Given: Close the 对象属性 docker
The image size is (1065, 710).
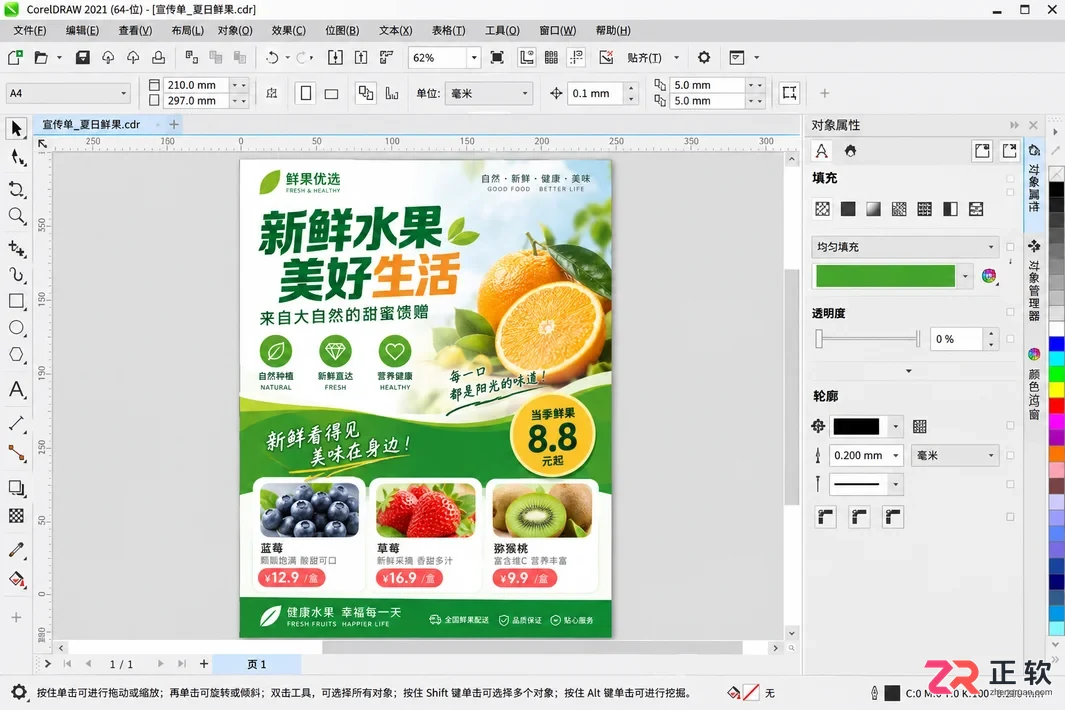Looking at the screenshot, I should (1033, 125).
